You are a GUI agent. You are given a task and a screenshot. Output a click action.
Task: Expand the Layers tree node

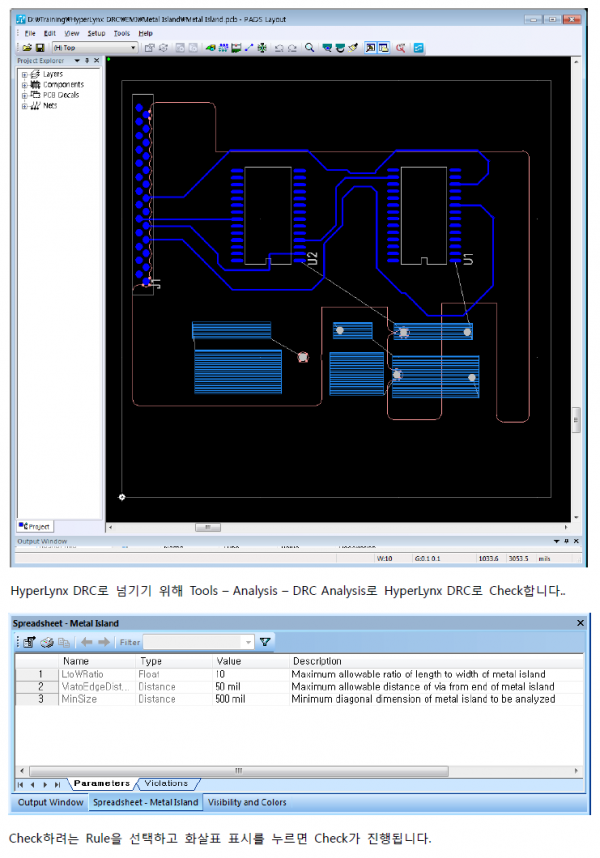[x=24, y=74]
